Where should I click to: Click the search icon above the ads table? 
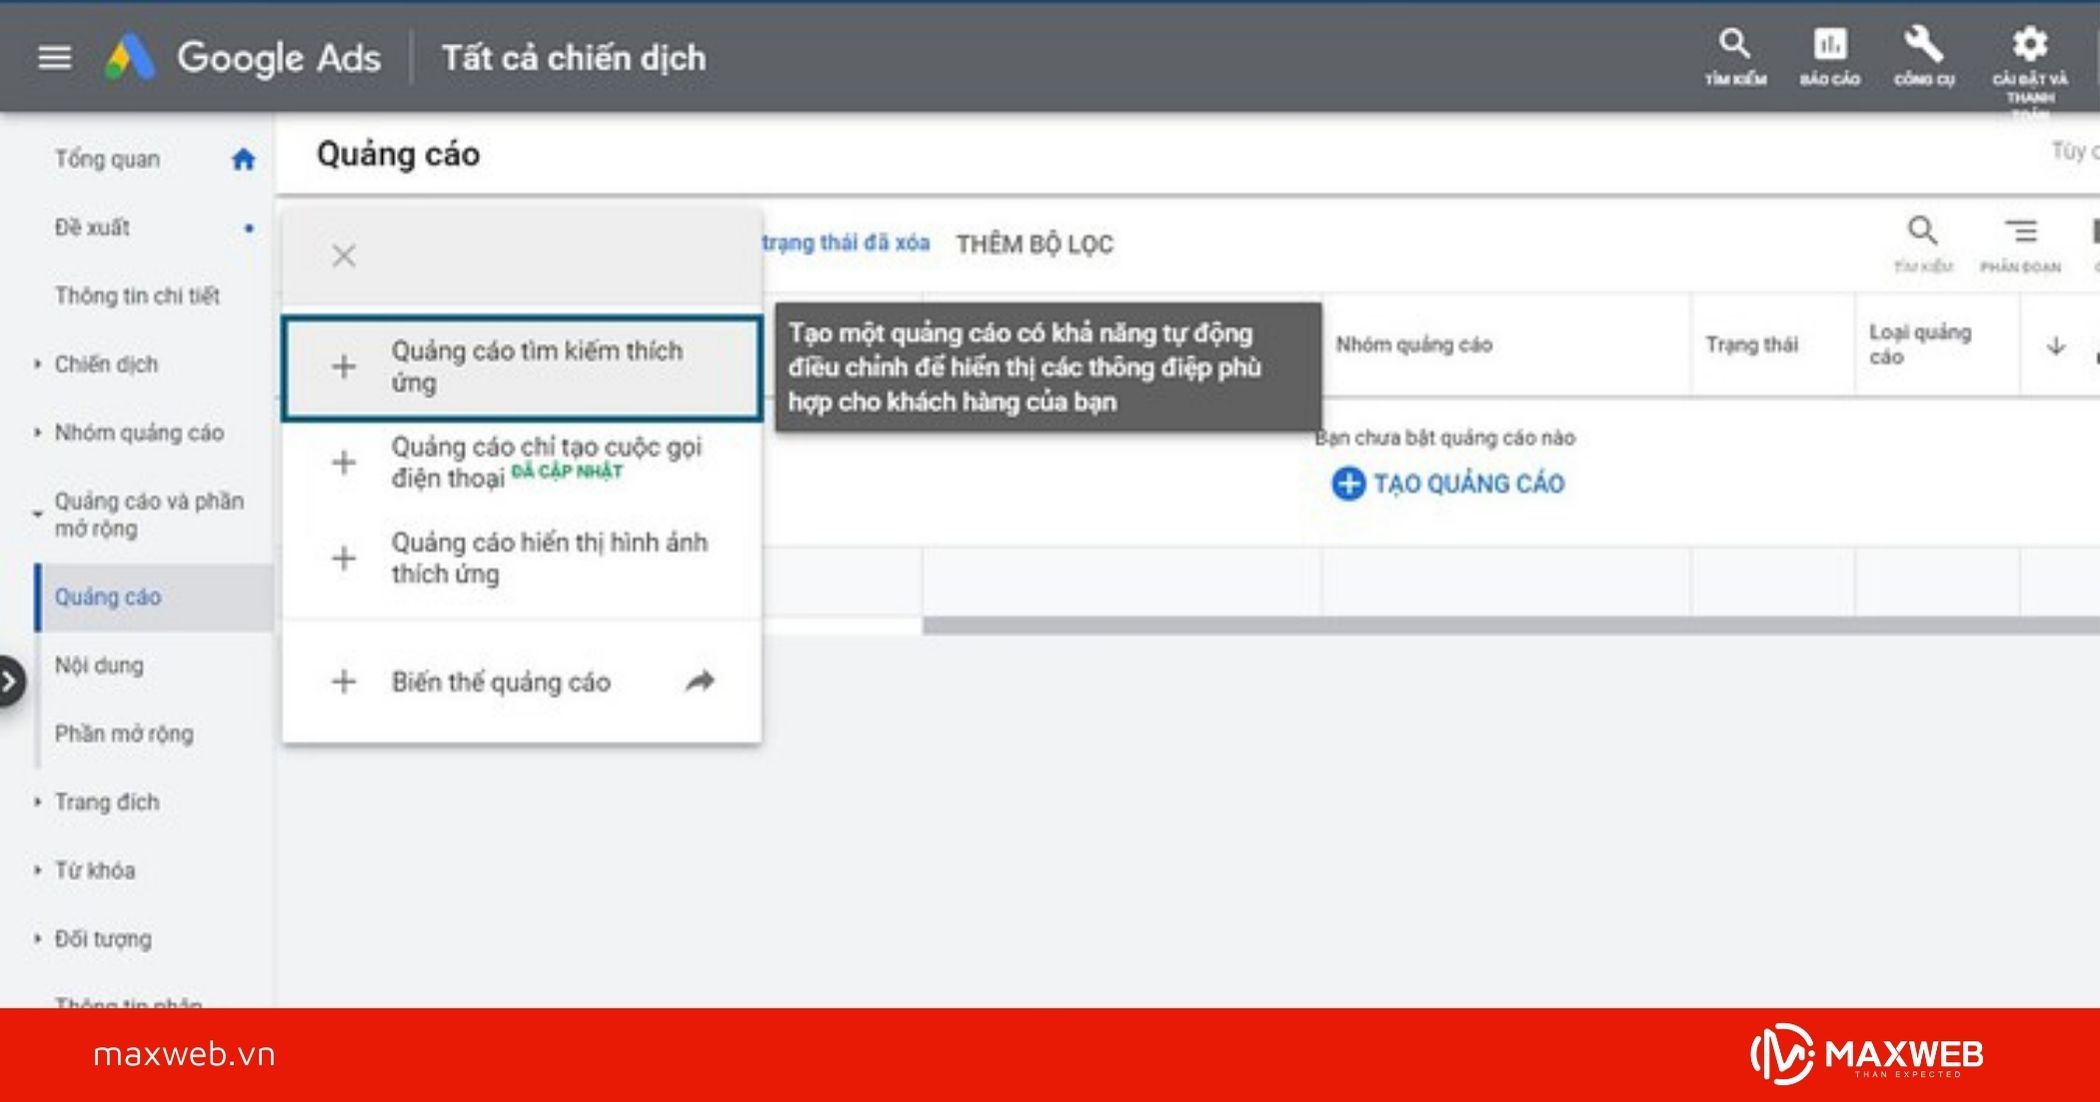1922,232
